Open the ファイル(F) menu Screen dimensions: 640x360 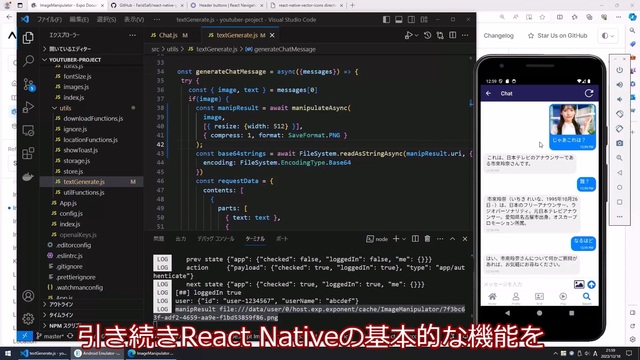point(49,20)
